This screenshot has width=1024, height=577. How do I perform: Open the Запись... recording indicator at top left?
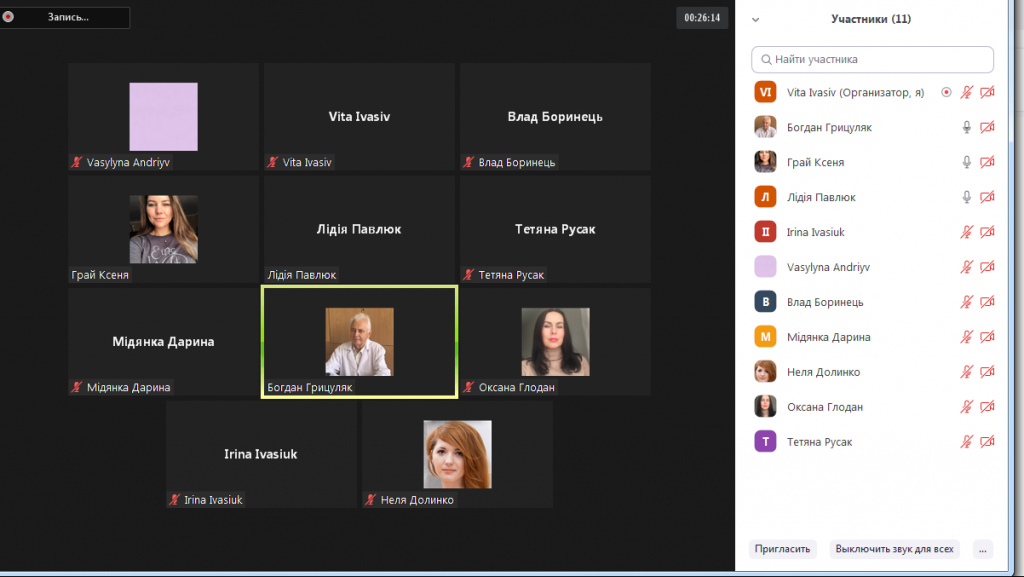click(65, 17)
